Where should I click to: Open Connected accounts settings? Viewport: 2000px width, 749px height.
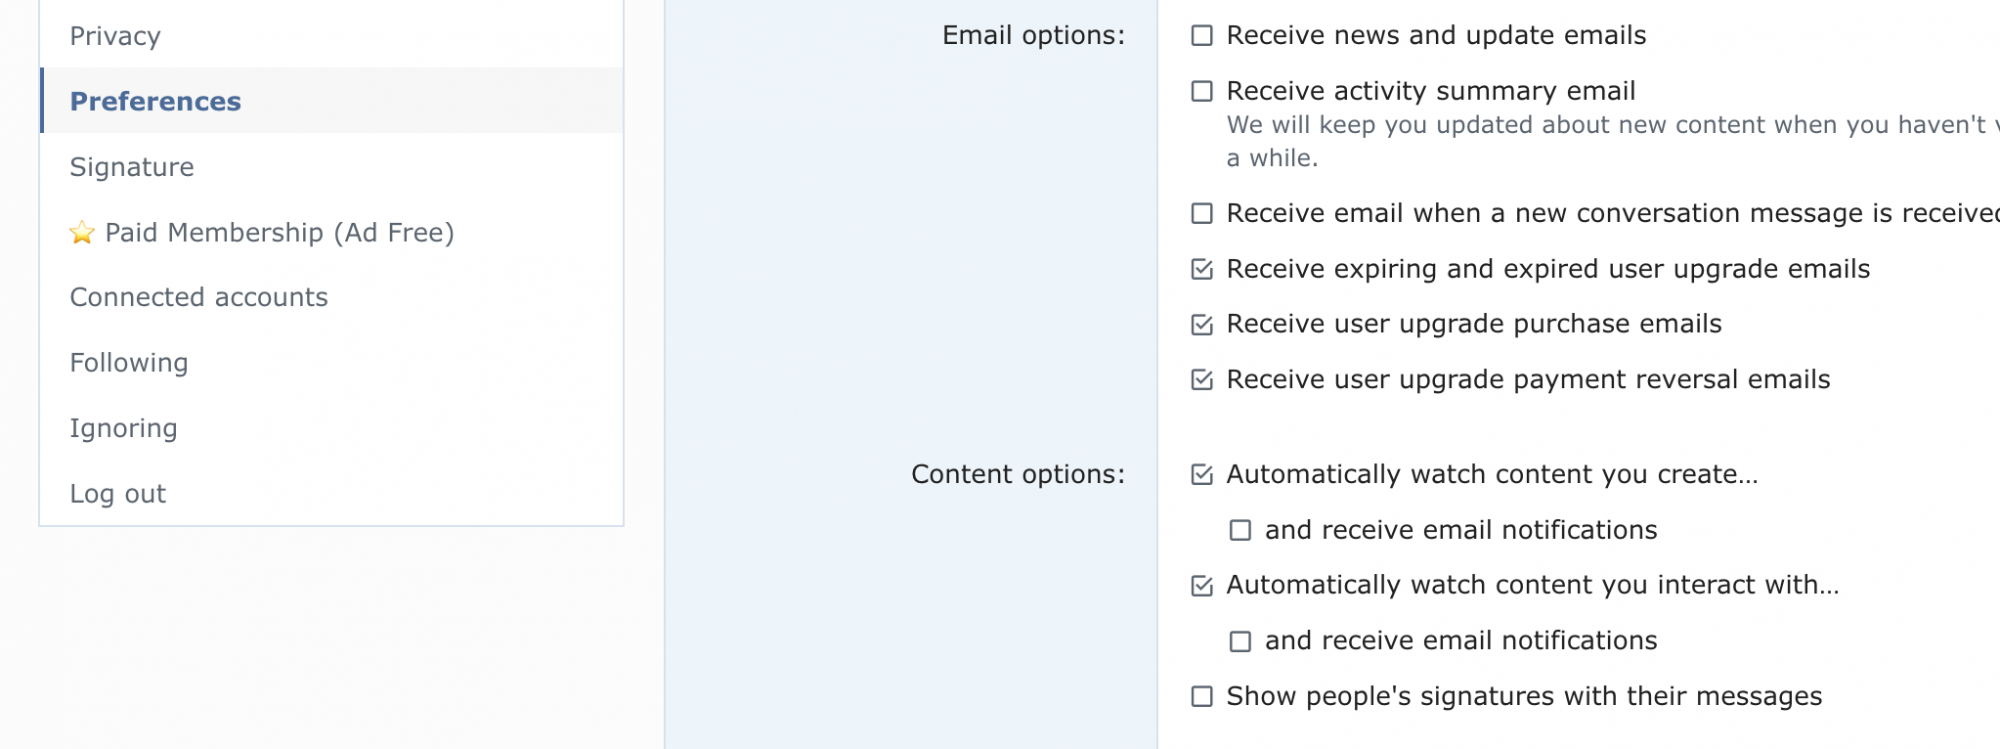click(x=199, y=298)
